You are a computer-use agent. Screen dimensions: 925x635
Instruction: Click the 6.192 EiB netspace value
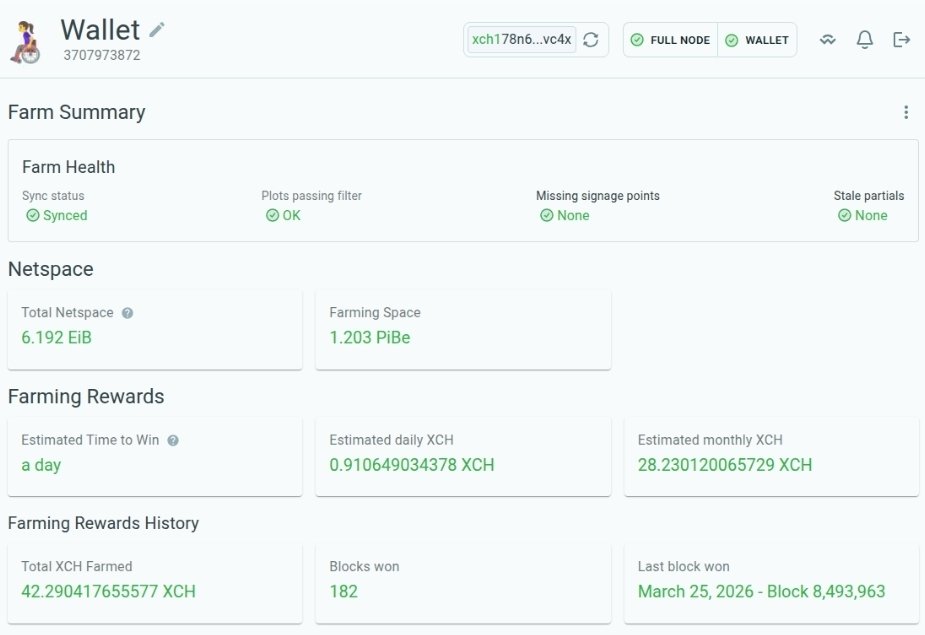click(57, 338)
